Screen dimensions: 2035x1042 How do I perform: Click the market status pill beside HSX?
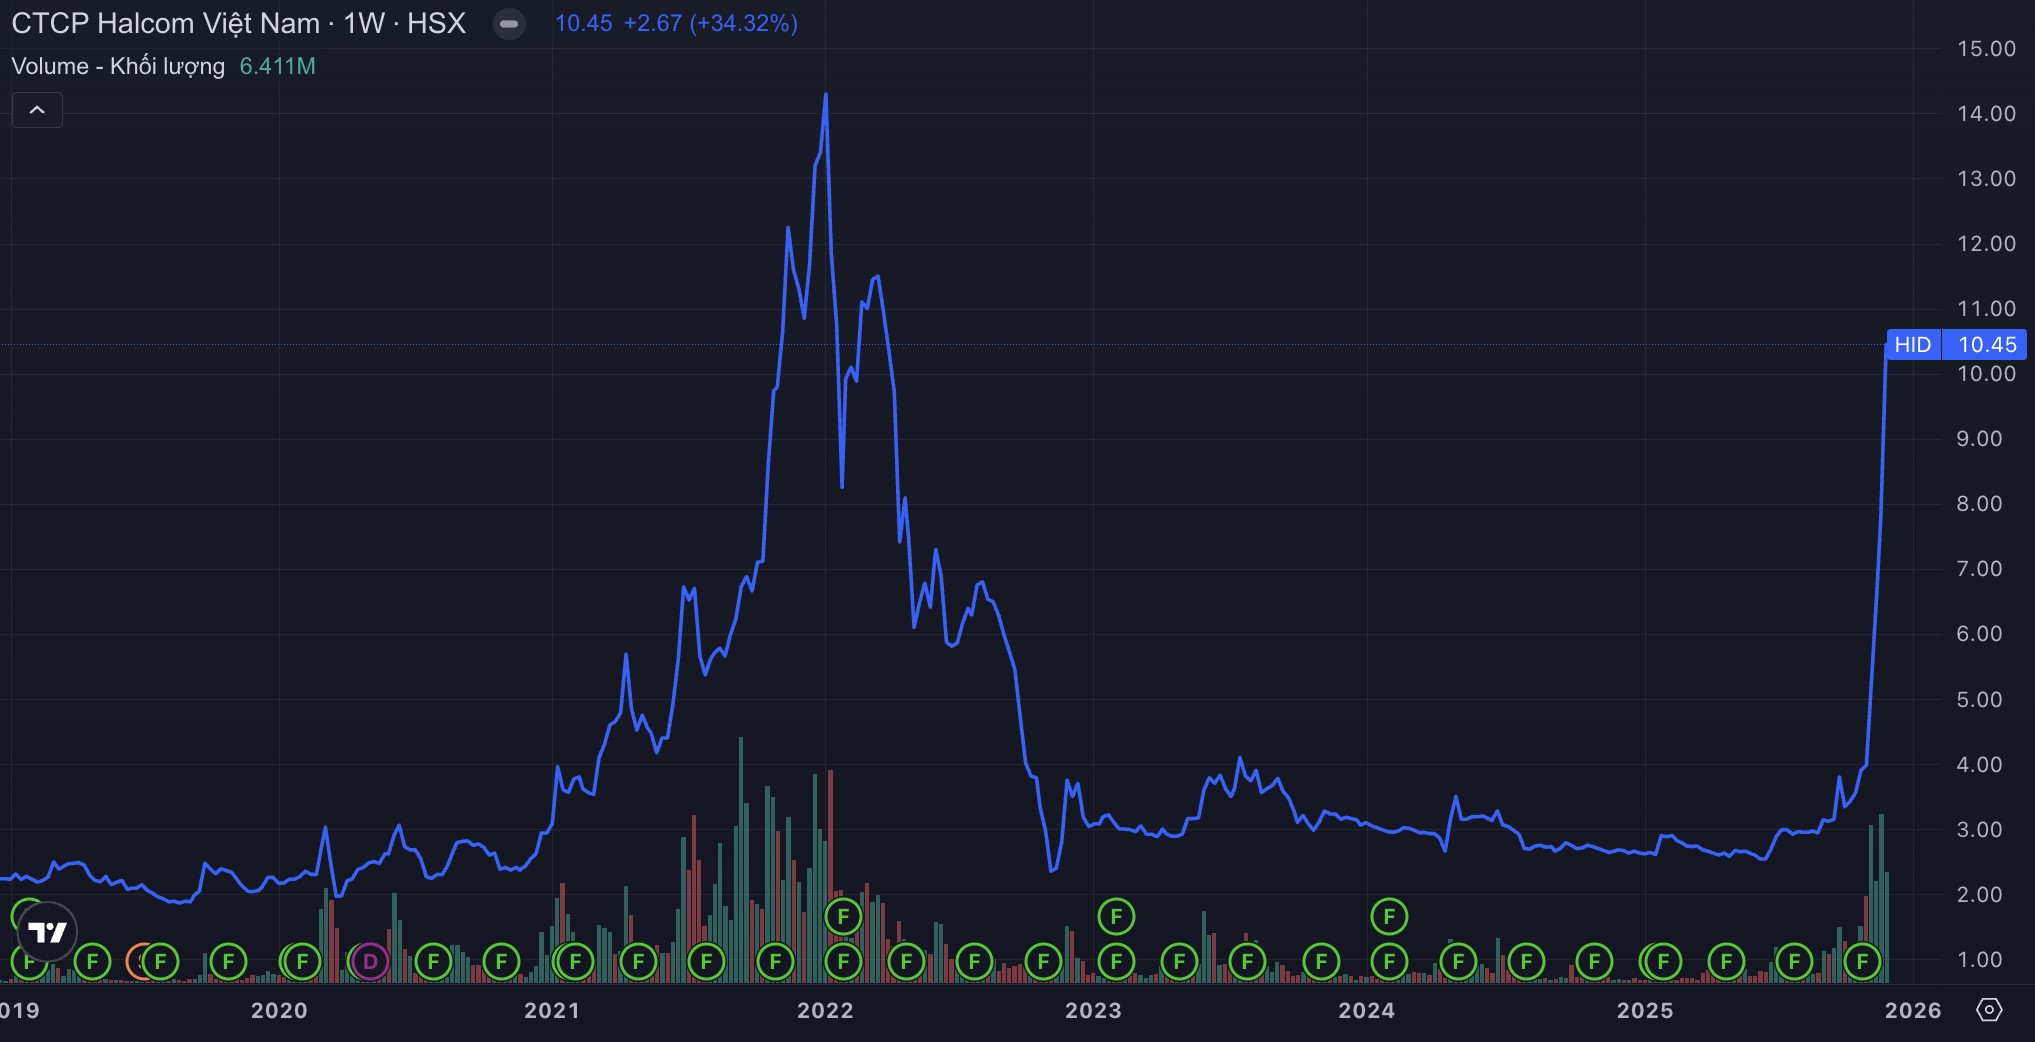coord(509,24)
